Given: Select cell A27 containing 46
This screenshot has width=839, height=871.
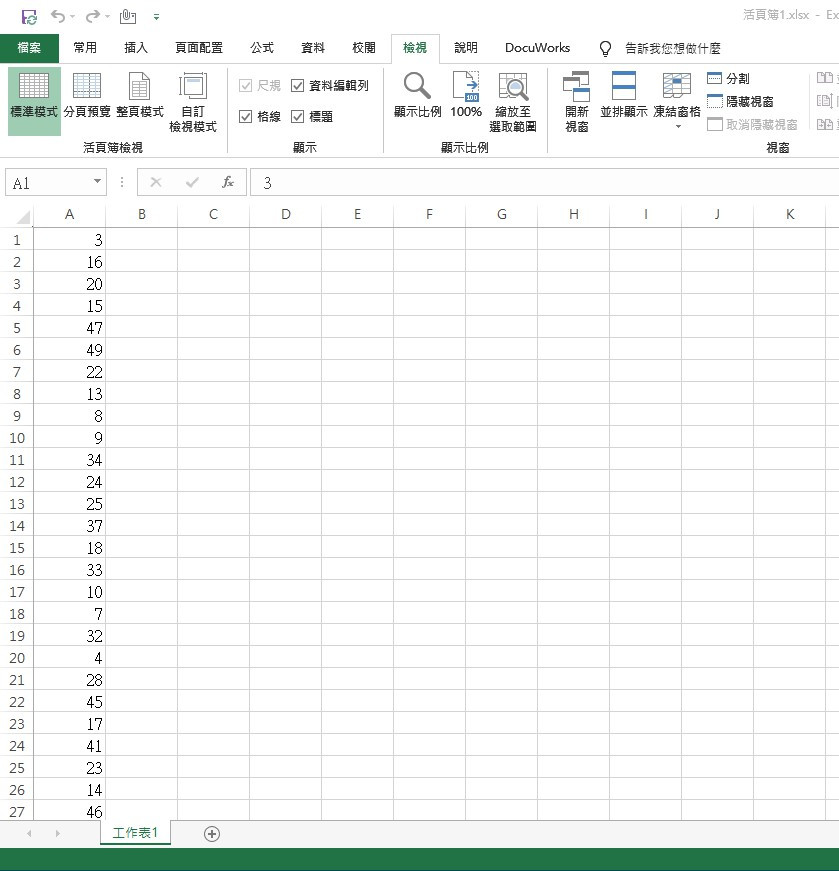Looking at the screenshot, I should [69, 812].
